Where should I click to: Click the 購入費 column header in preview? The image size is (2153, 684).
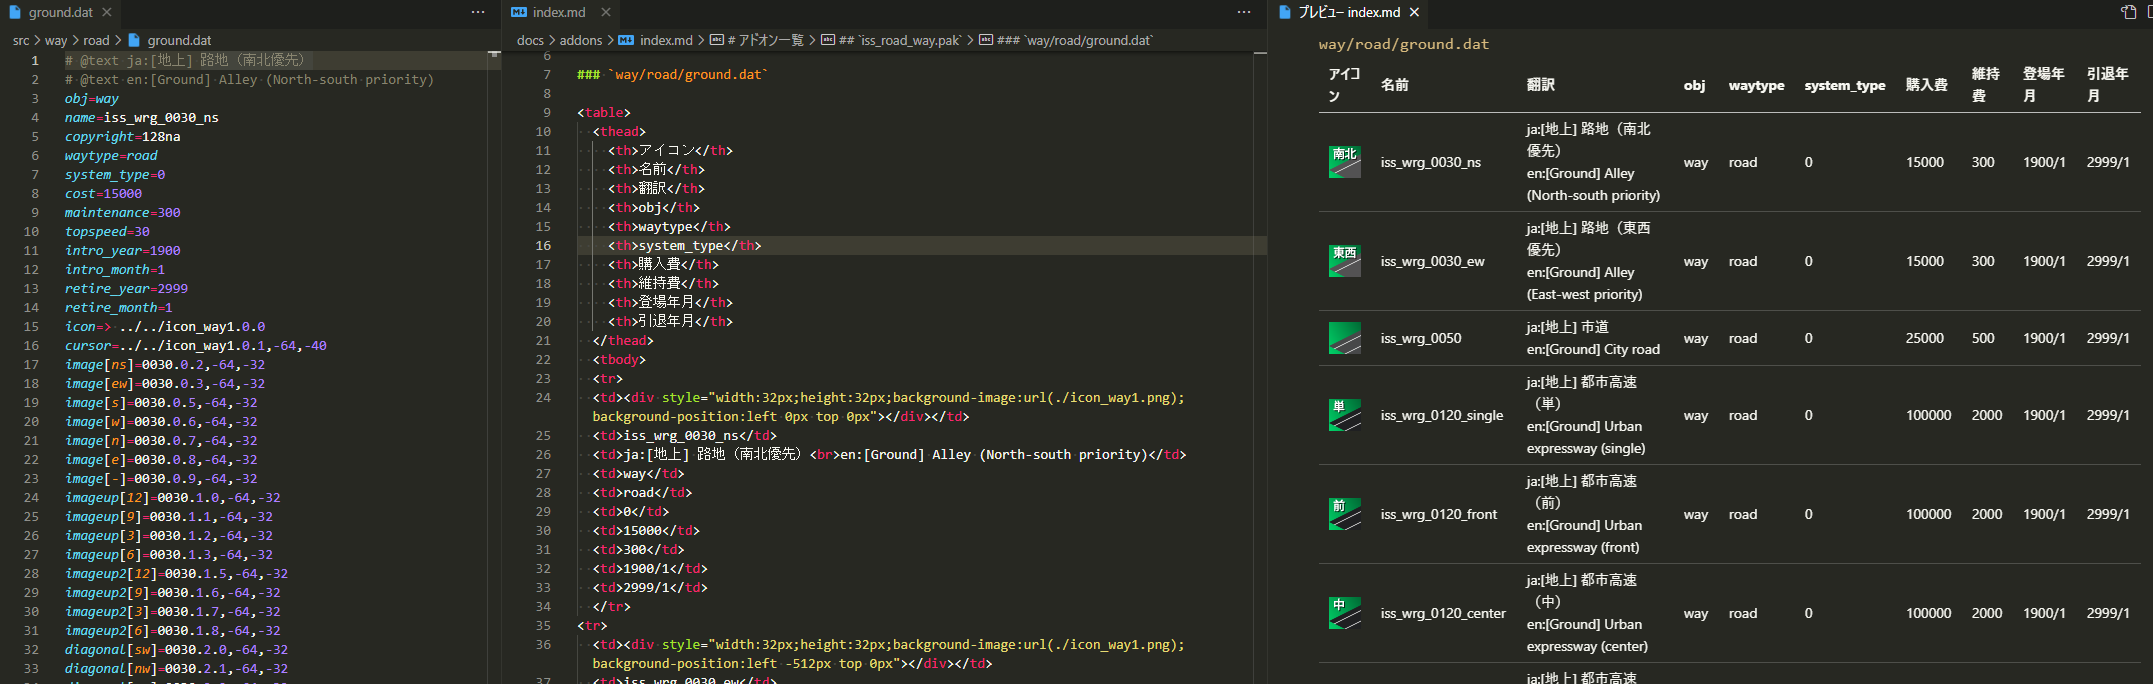coord(1927,85)
